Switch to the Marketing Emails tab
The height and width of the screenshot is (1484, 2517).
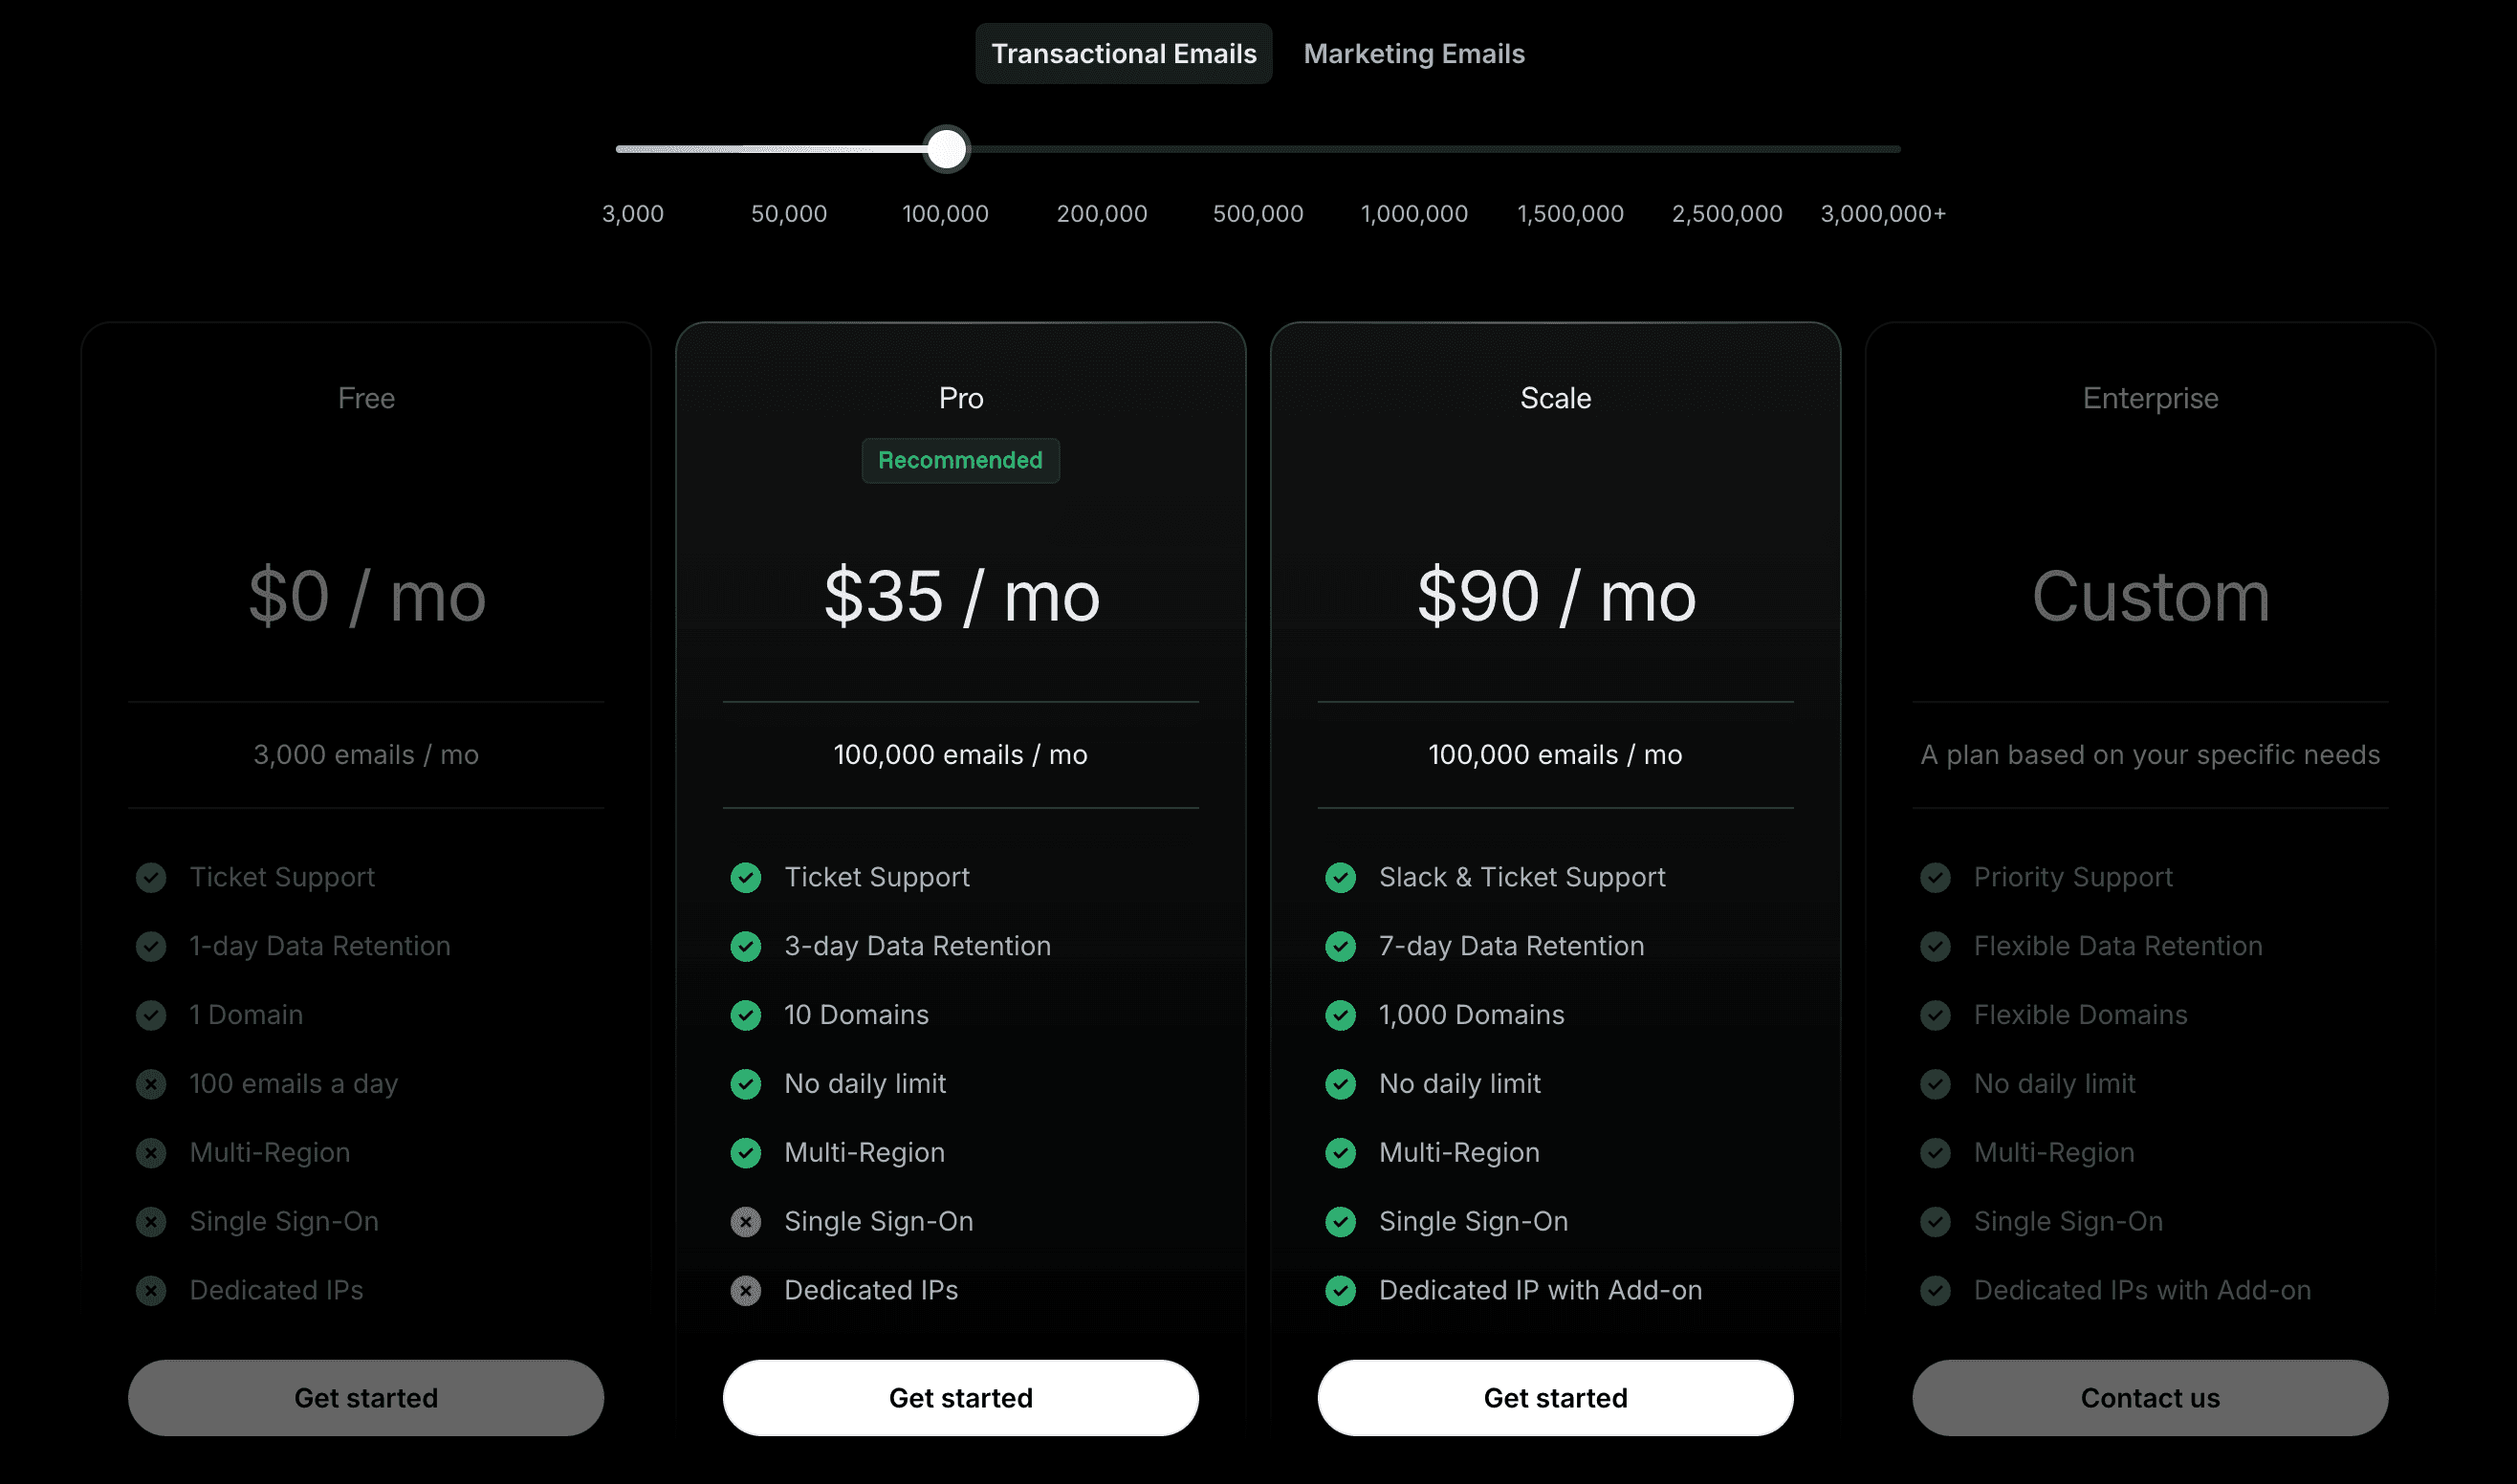point(1413,54)
